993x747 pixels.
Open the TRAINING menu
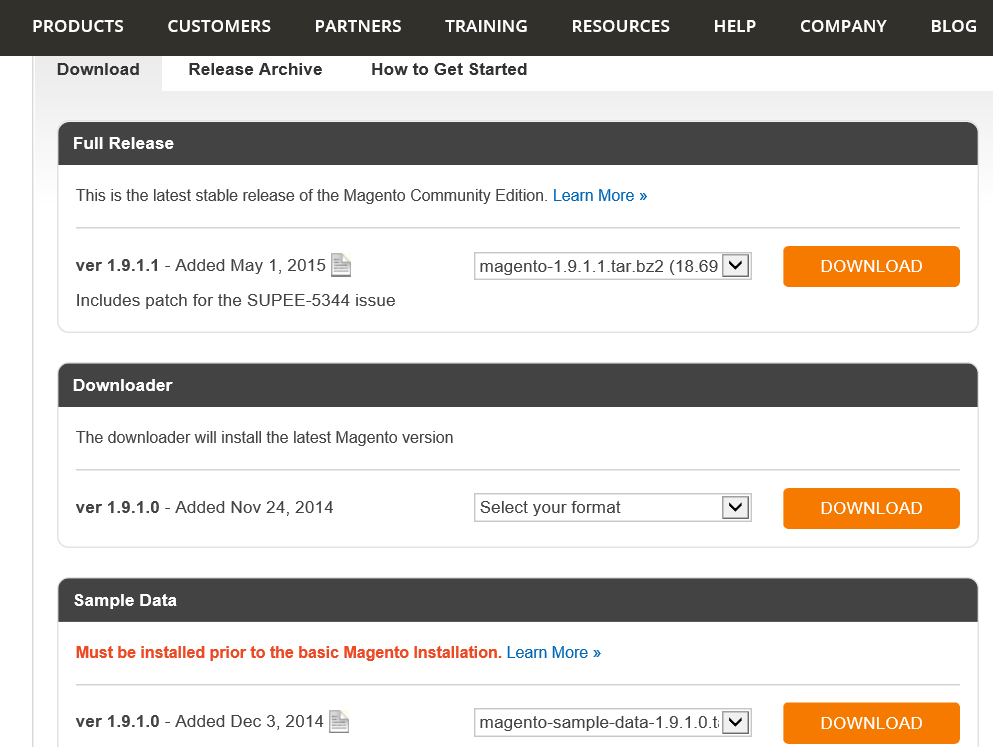point(486,27)
